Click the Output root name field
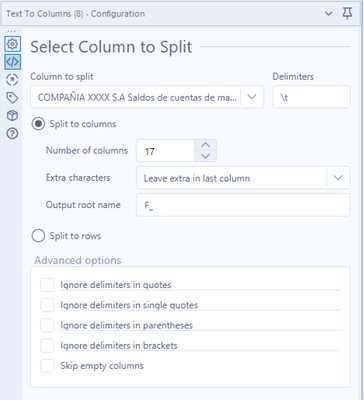Viewport: 364px width, 400px height. click(x=243, y=205)
